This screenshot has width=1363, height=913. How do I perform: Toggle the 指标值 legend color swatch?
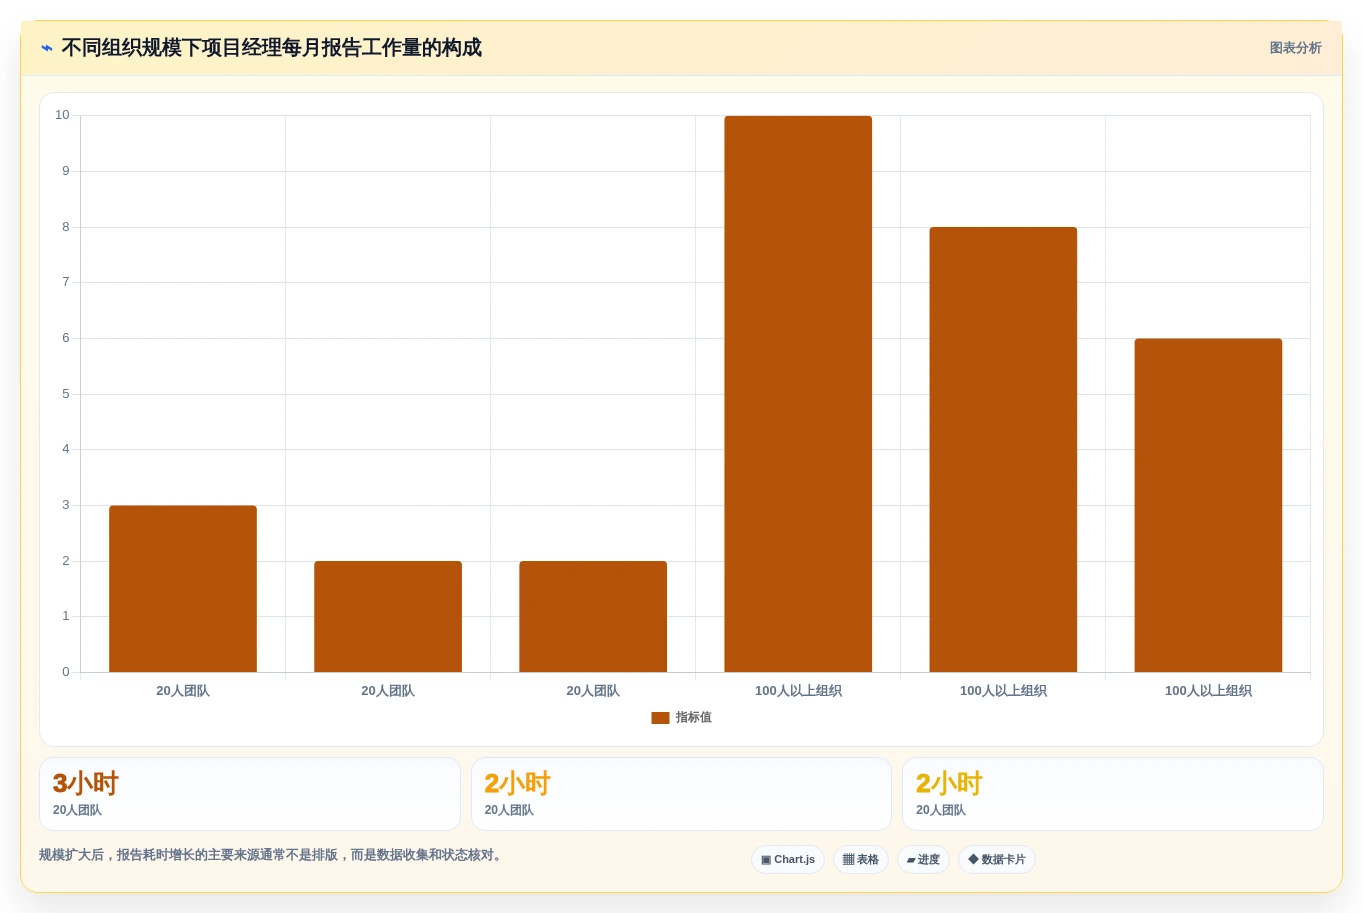[660, 718]
